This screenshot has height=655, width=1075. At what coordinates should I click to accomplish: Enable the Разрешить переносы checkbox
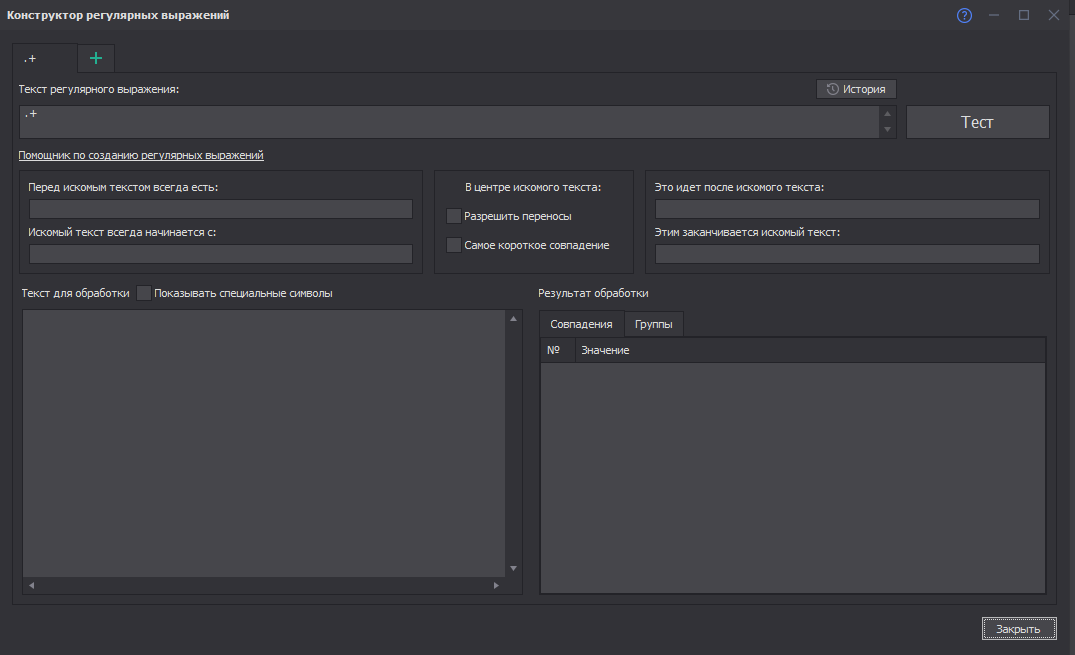pos(454,216)
